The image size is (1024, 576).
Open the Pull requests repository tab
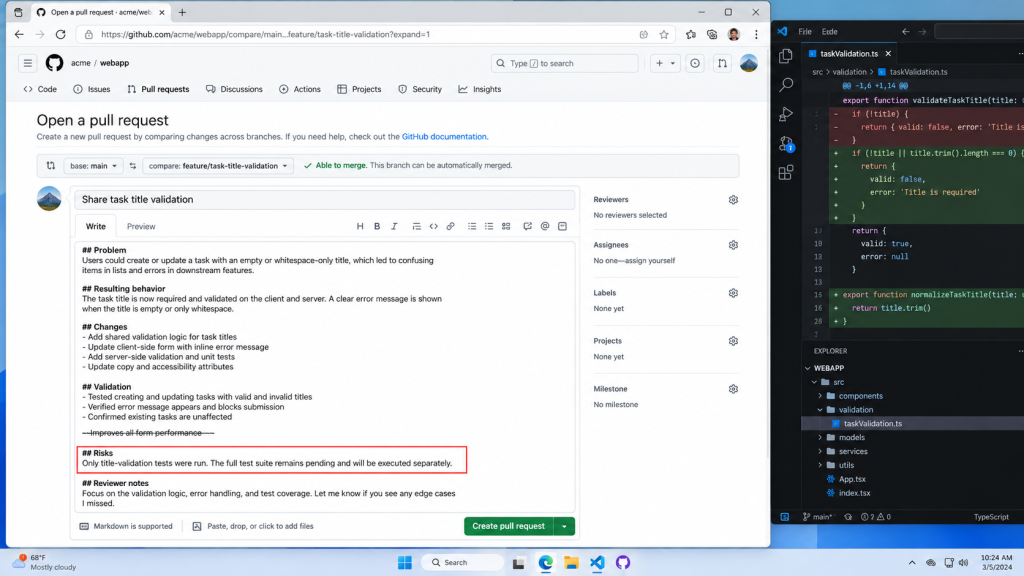click(x=158, y=89)
